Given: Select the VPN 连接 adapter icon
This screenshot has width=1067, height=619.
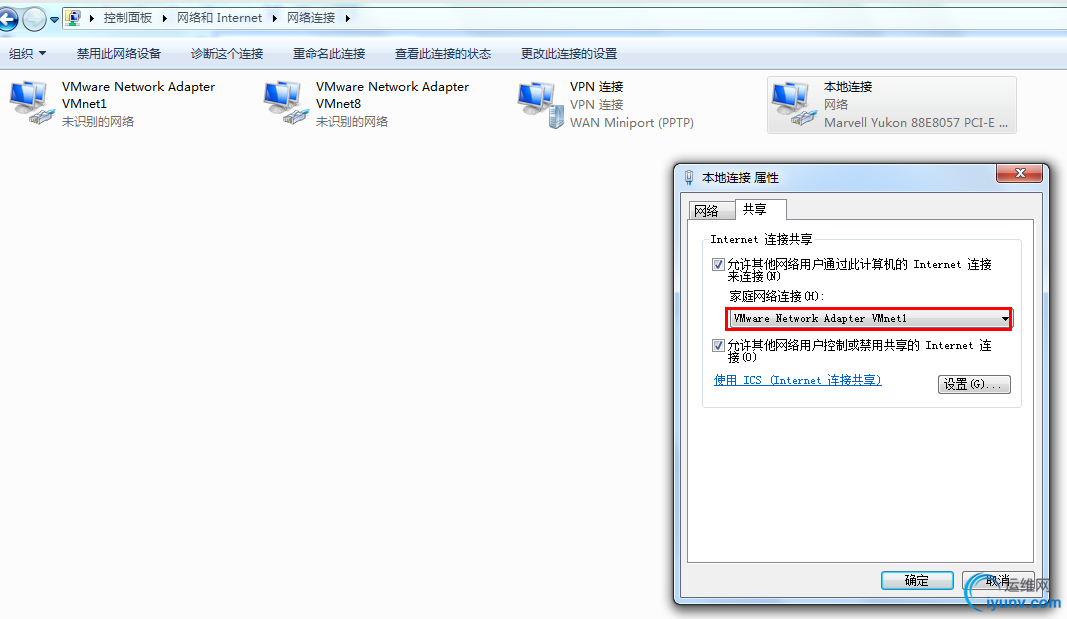Looking at the screenshot, I should click(540, 104).
